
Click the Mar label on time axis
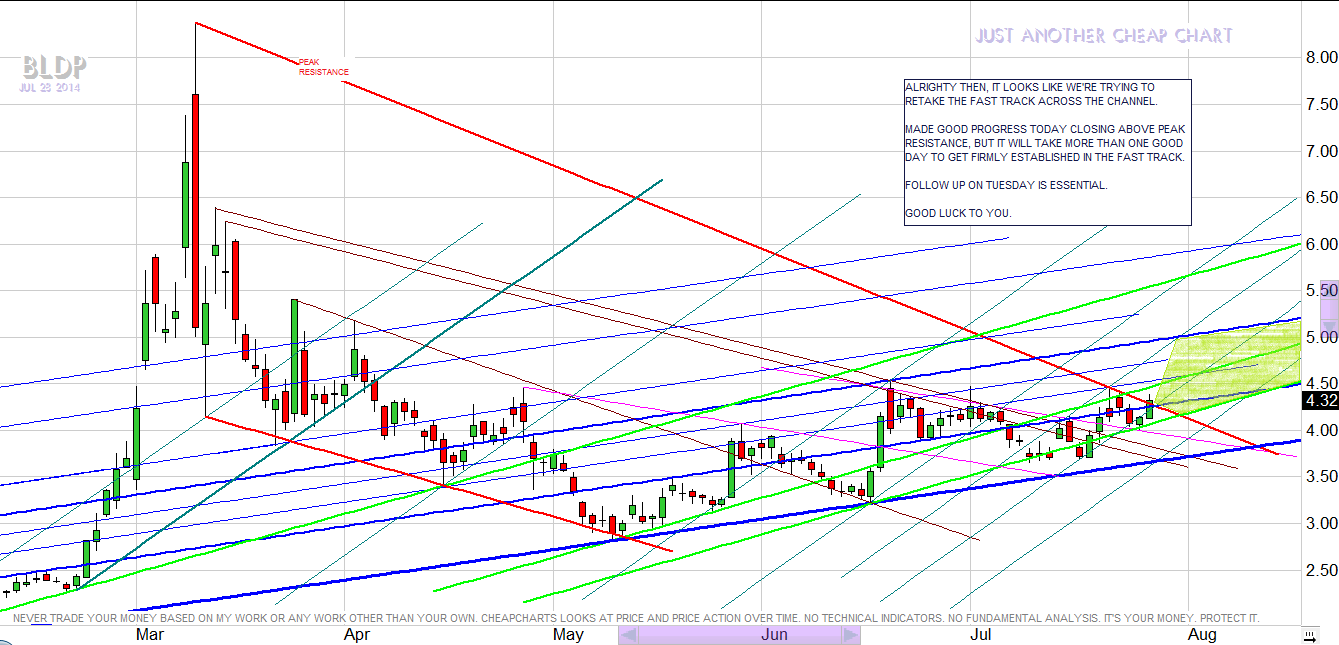[x=151, y=635]
